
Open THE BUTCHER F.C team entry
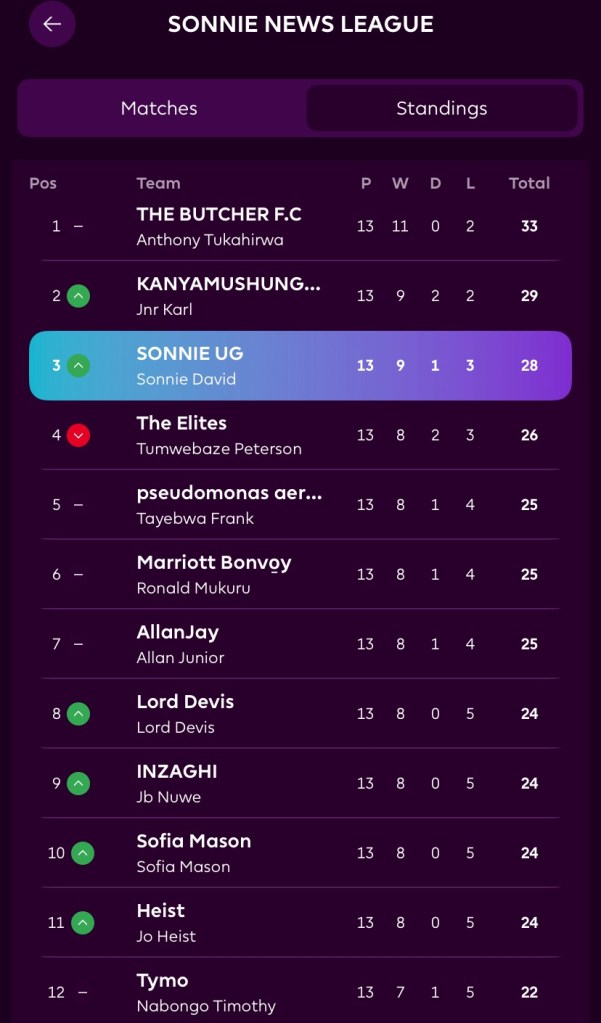tap(219, 214)
